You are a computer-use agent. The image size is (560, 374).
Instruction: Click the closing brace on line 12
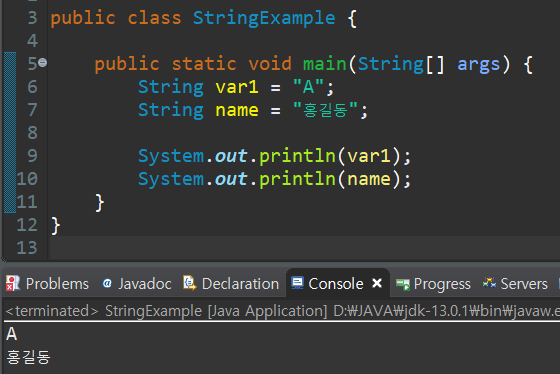coord(55,225)
